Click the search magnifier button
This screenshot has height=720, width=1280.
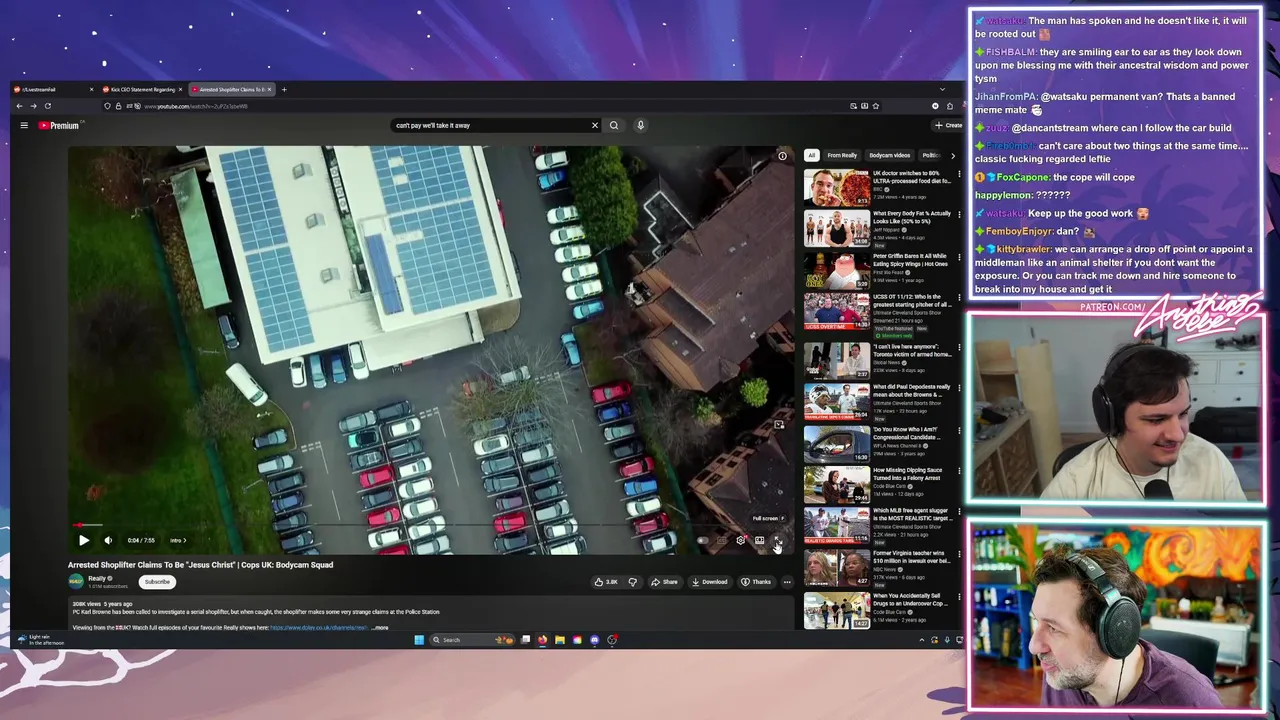tap(614, 125)
